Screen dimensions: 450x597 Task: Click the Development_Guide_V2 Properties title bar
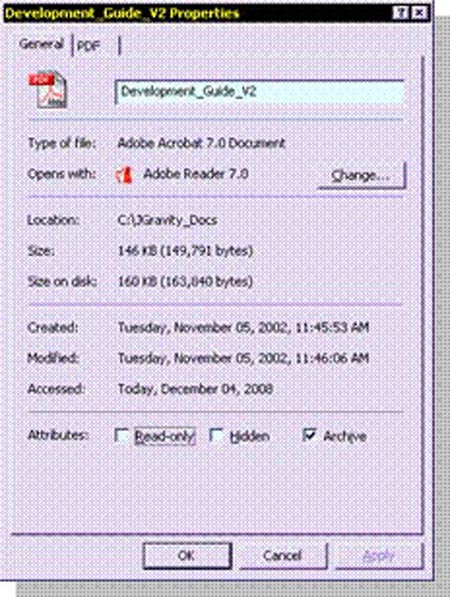click(198, 13)
